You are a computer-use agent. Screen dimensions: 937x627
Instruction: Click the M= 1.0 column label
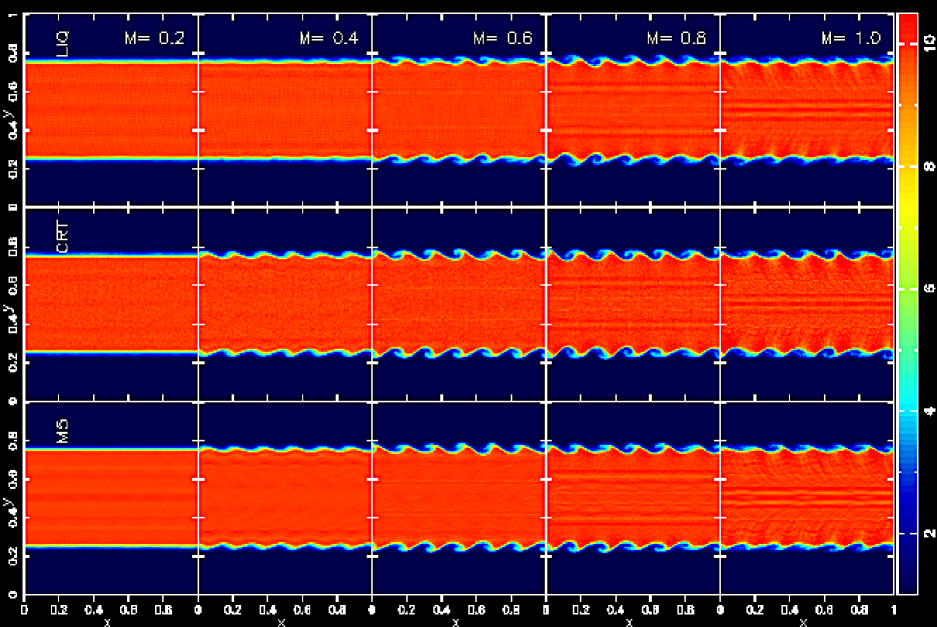point(851,38)
